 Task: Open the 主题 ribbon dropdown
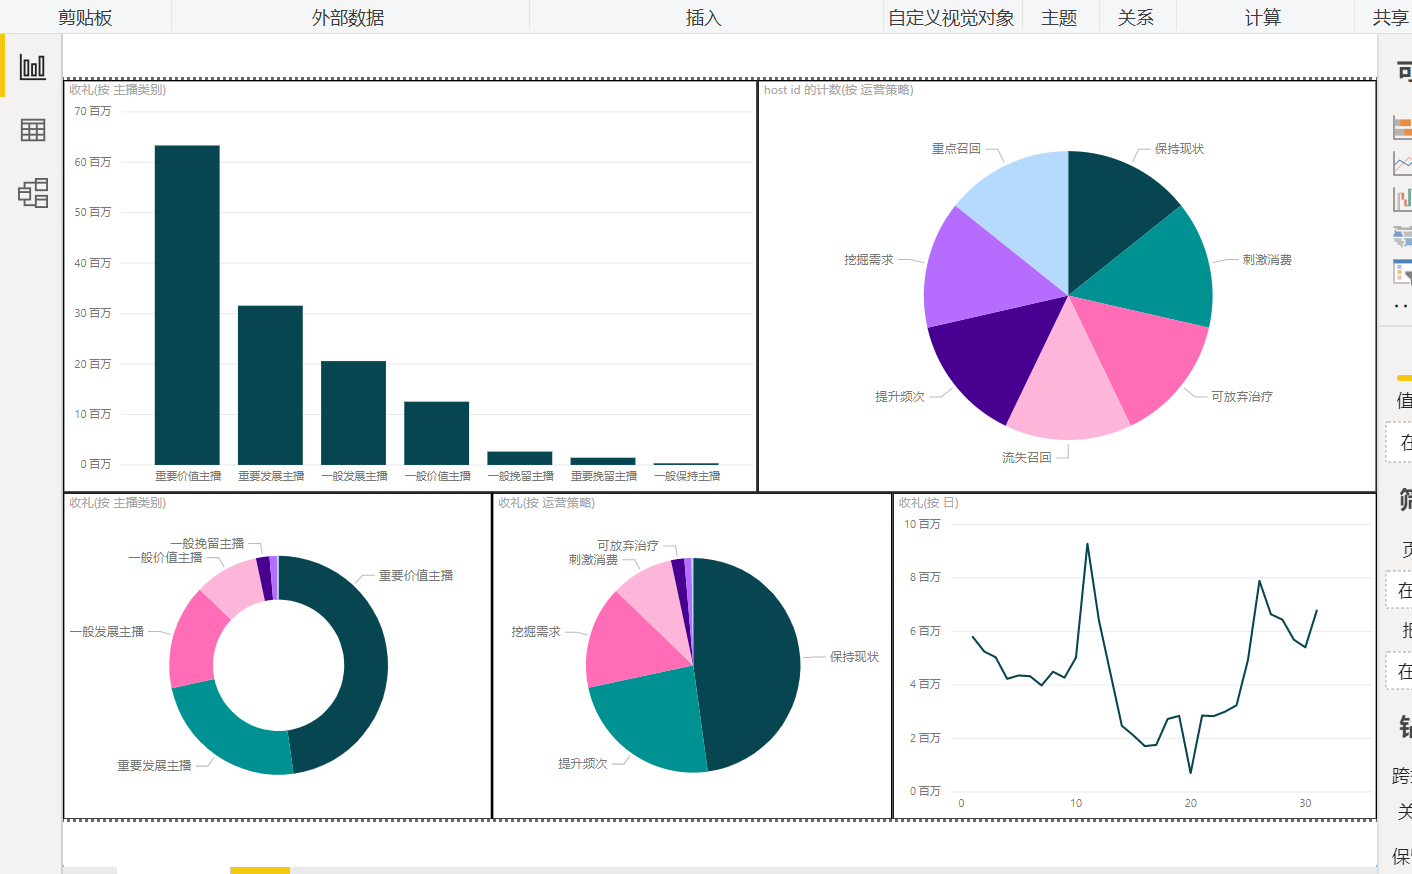click(1059, 17)
